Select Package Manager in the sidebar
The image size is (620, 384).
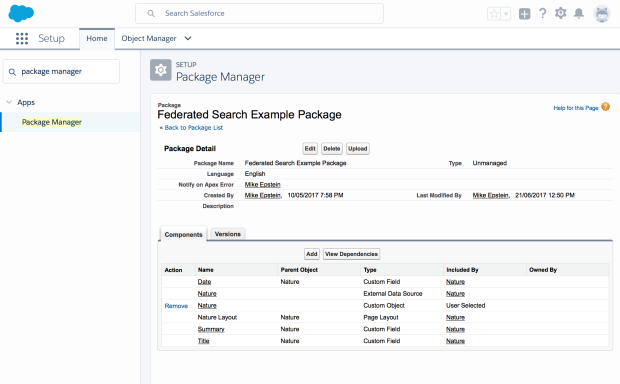[x=52, y=122]
